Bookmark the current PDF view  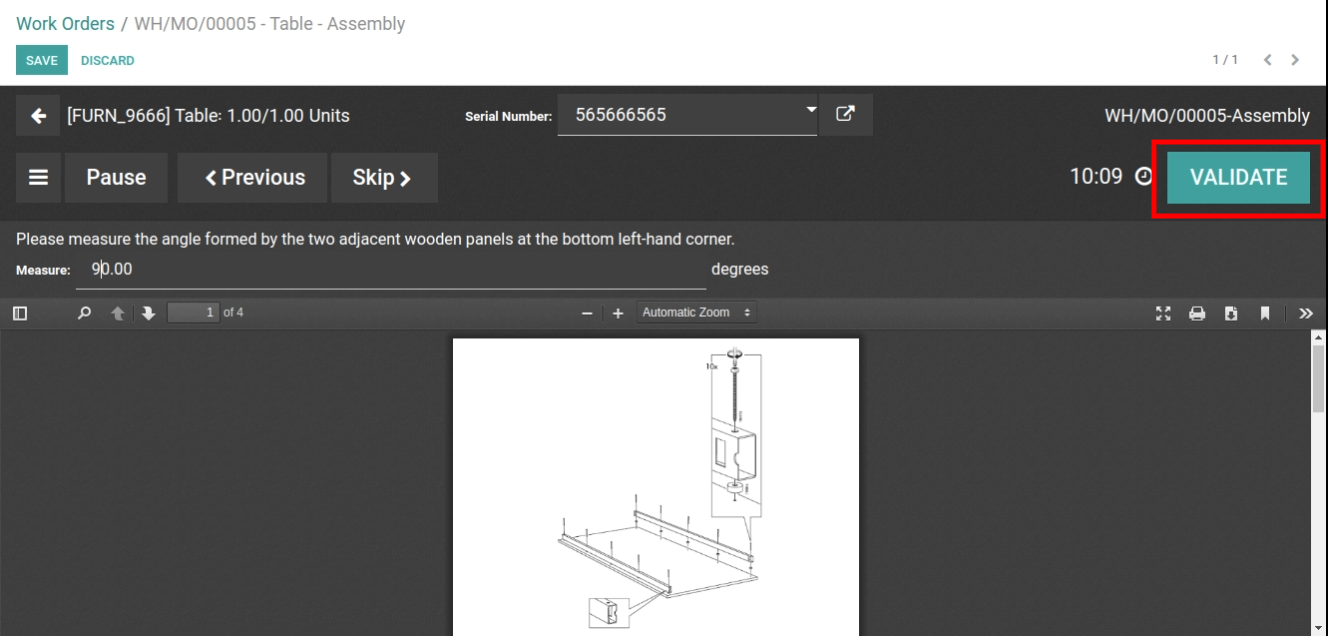coord(1265,313)
